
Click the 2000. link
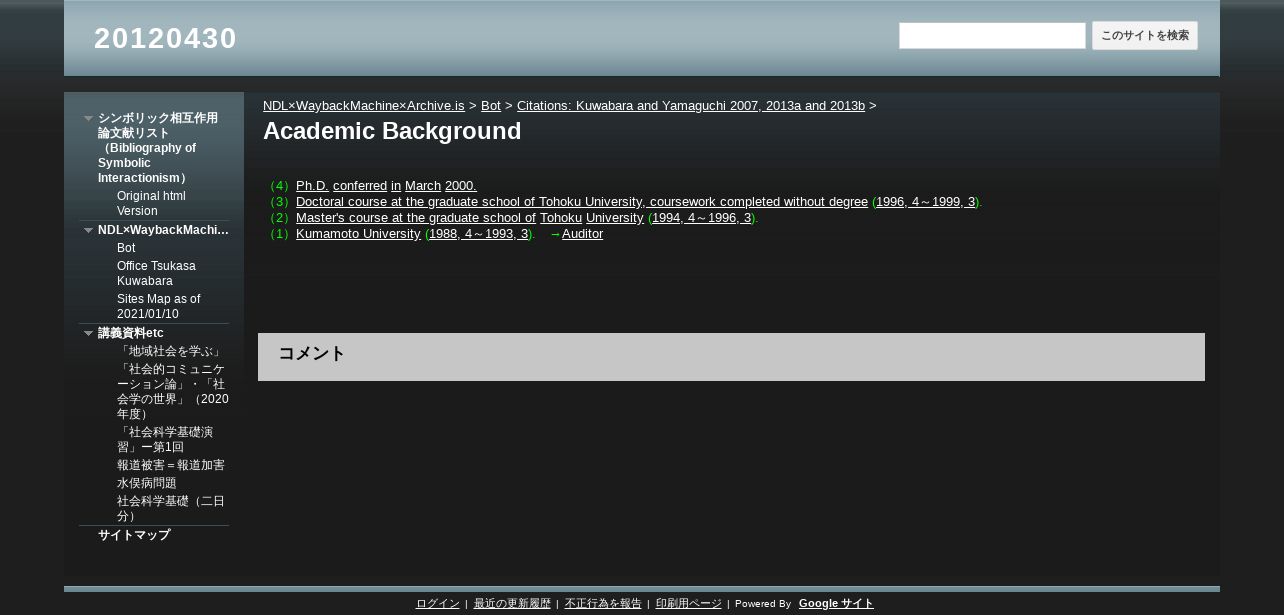tap(461, 185)
